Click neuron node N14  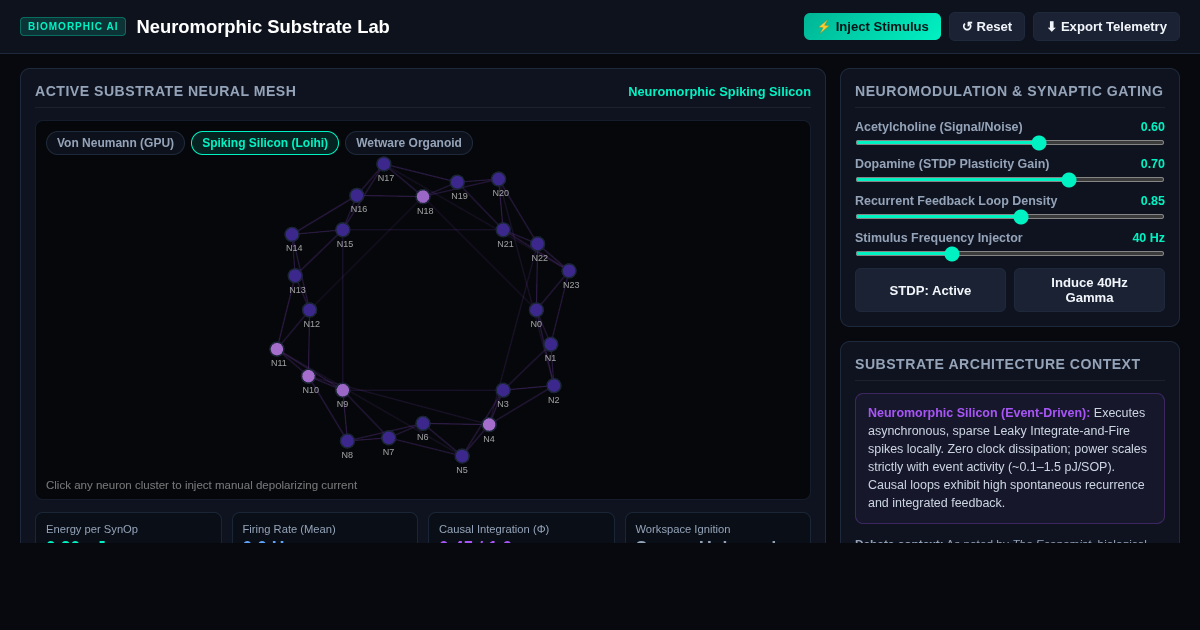(x=292, y=234)
